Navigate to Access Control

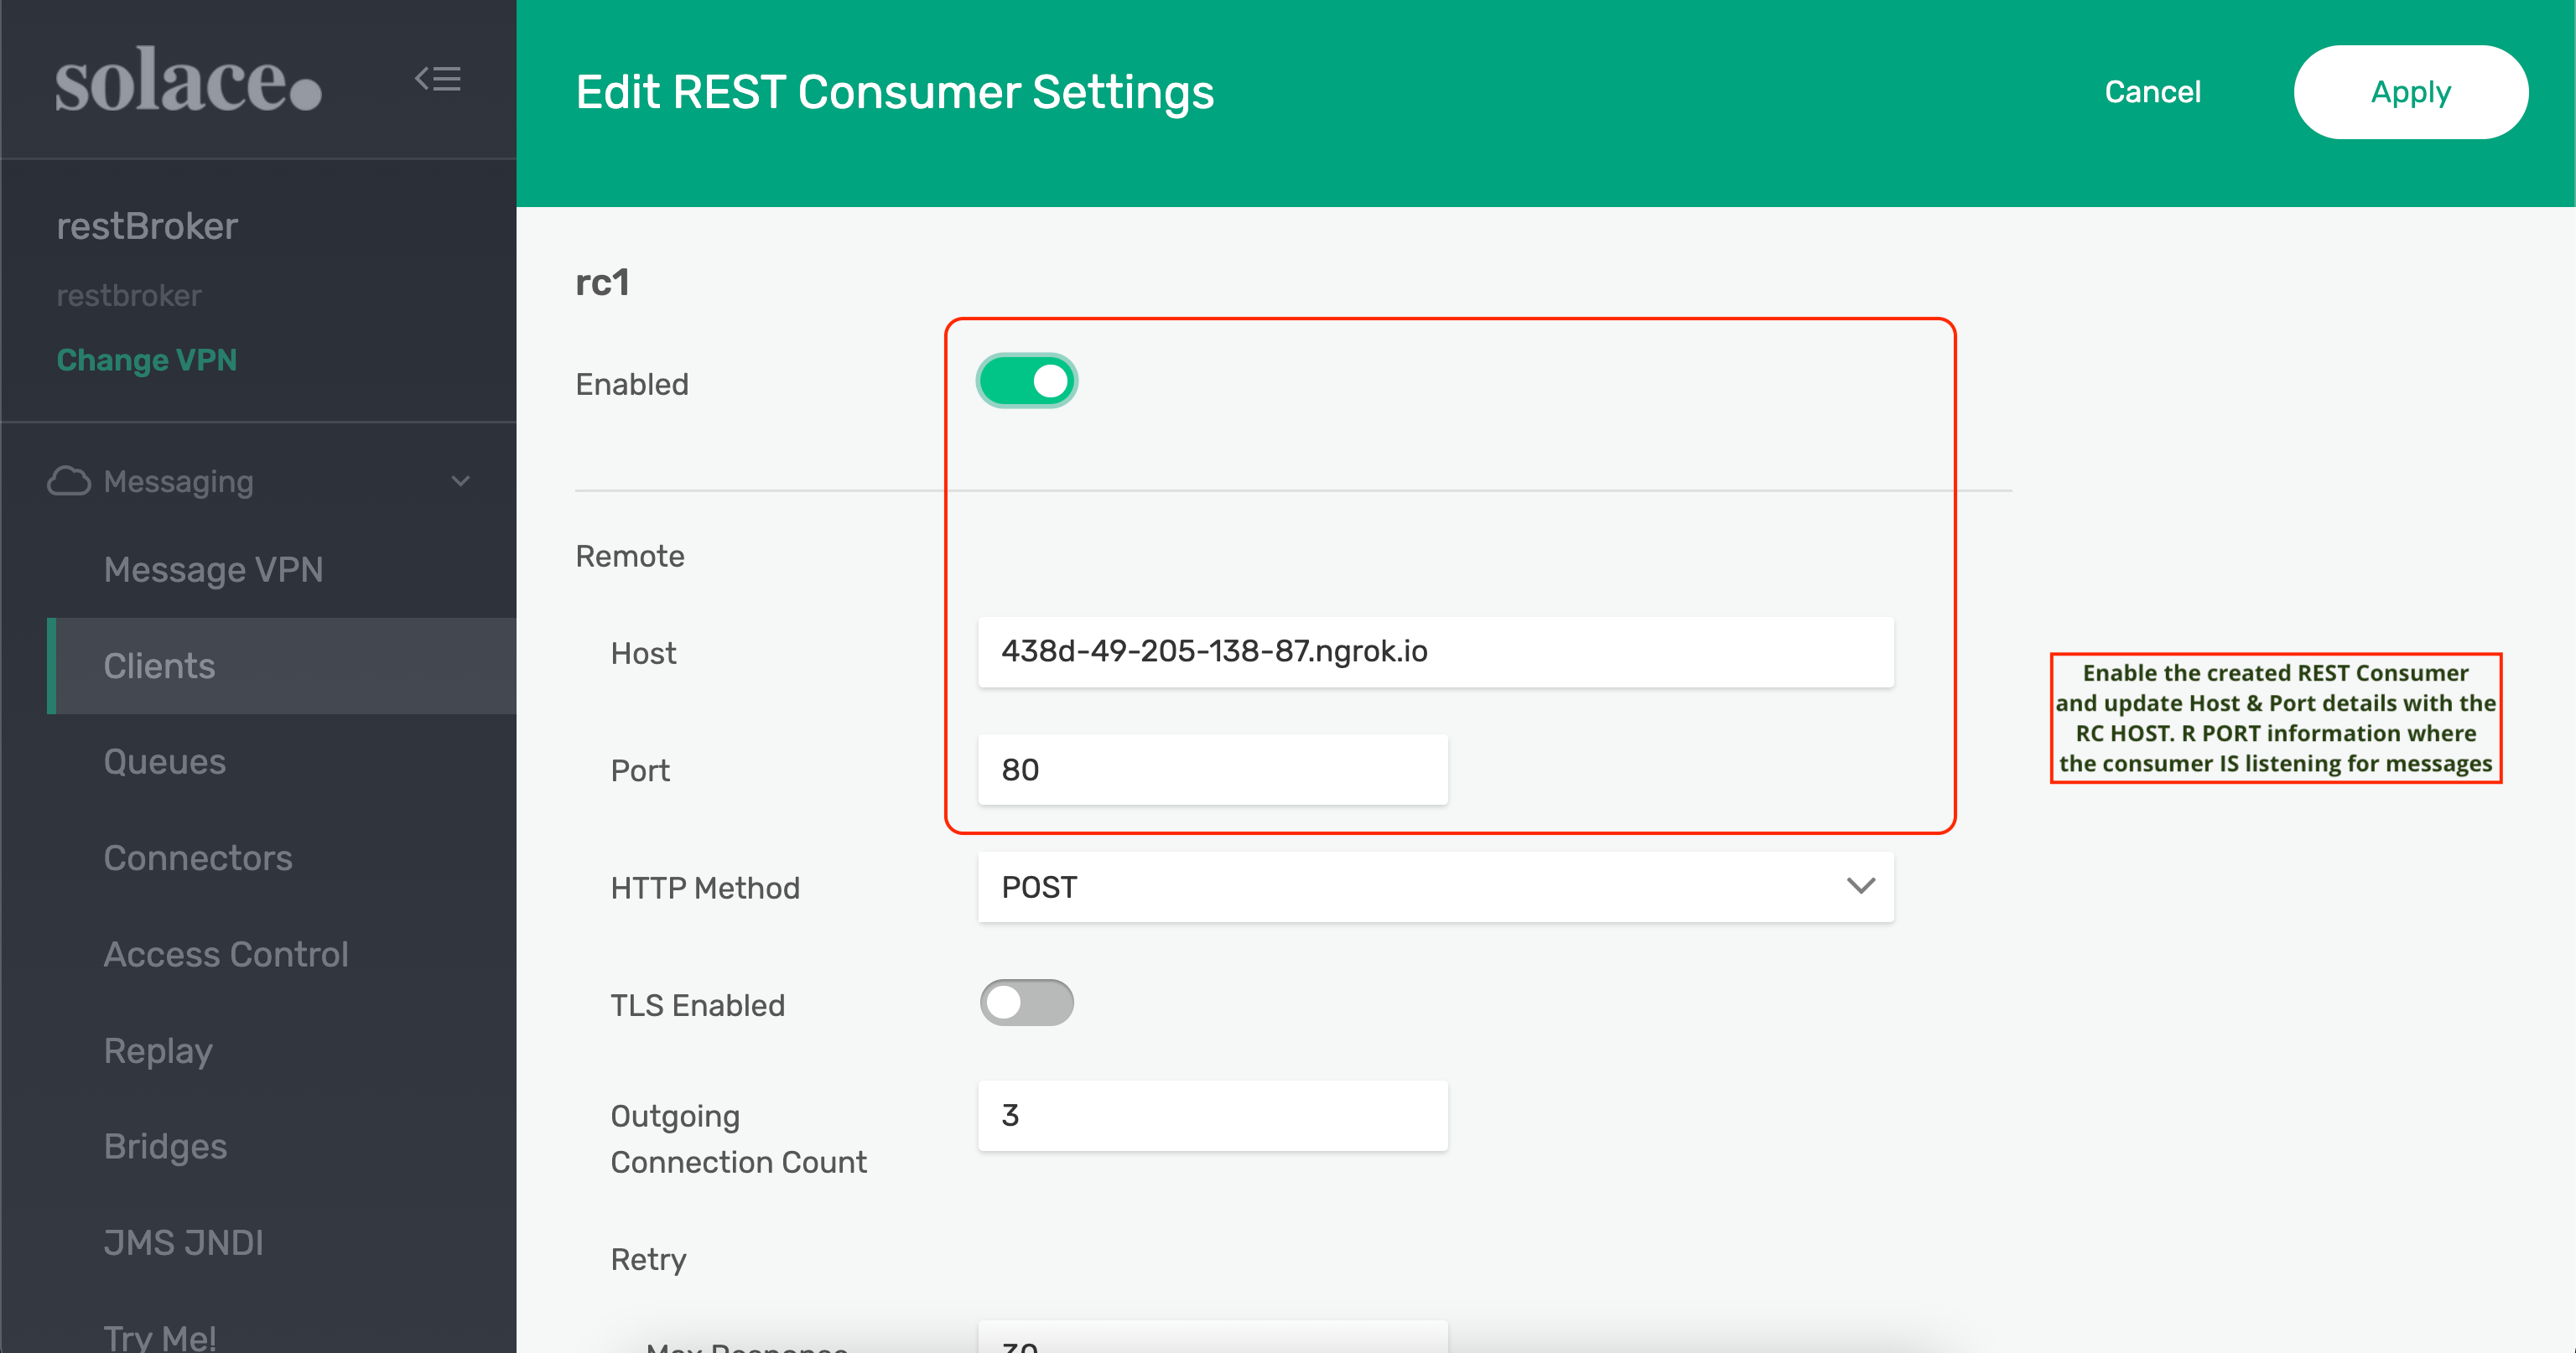(x=226, y=954)
